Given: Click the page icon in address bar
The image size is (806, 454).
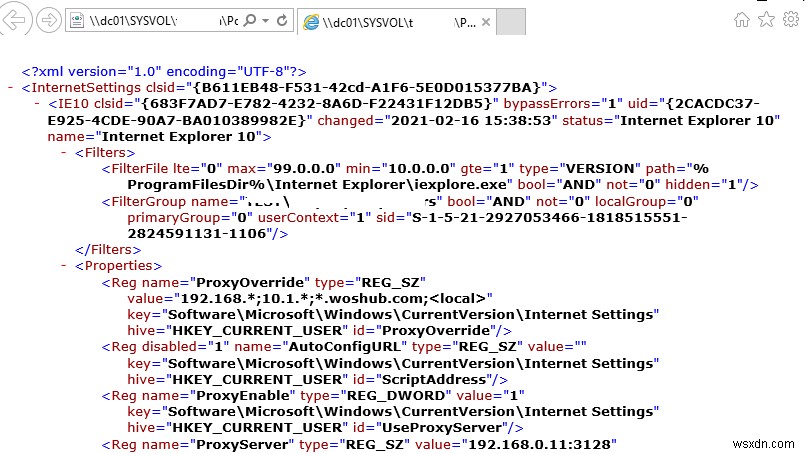Looking at the screenshot, I should click(x=77, y=21).
